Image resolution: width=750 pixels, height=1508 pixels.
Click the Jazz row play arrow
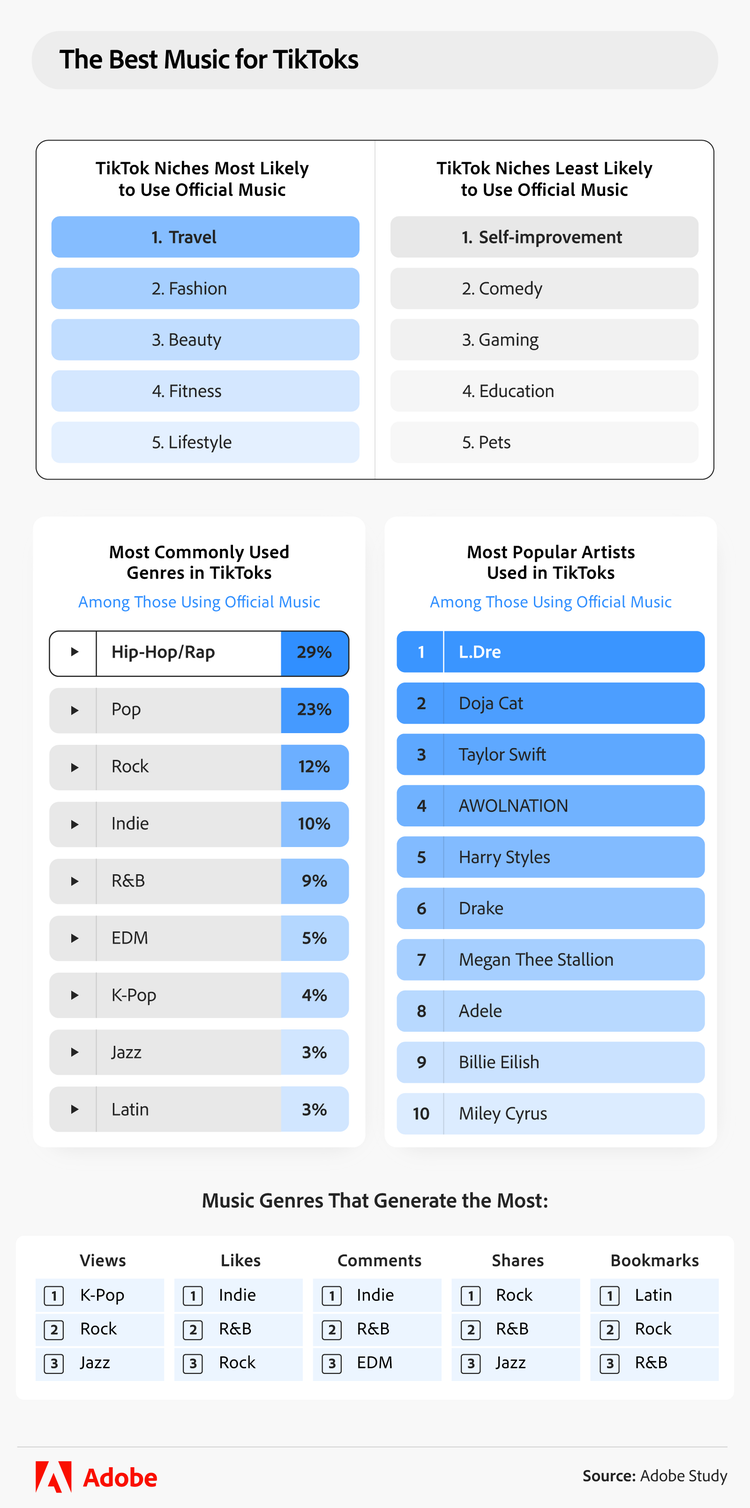pos(74,1052)
